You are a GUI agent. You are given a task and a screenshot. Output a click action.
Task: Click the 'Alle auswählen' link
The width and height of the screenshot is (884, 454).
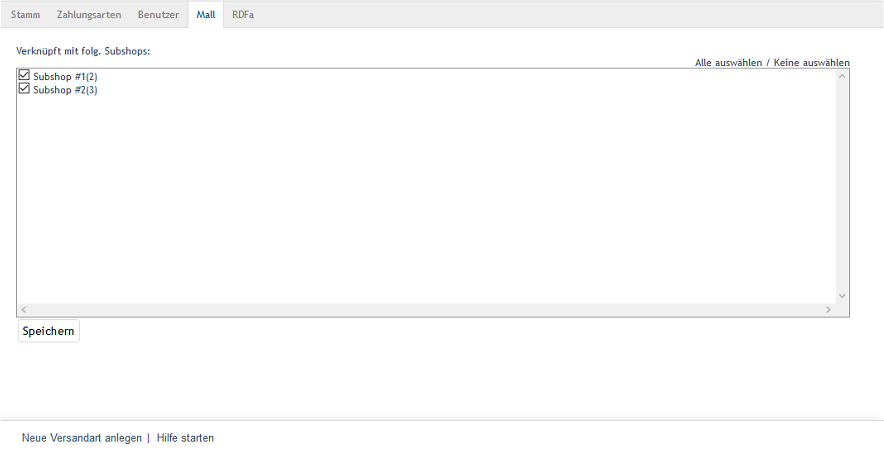coord(728,62)
